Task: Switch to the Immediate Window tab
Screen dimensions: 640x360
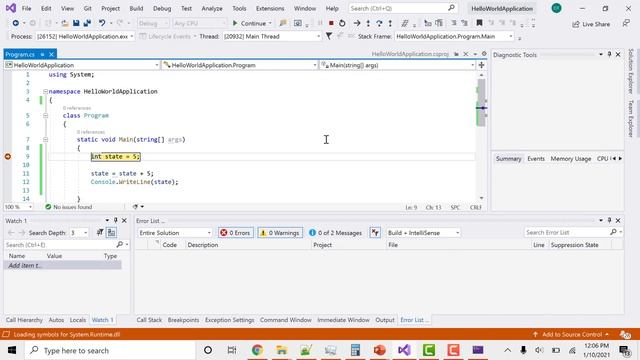Action: point(343,320)
